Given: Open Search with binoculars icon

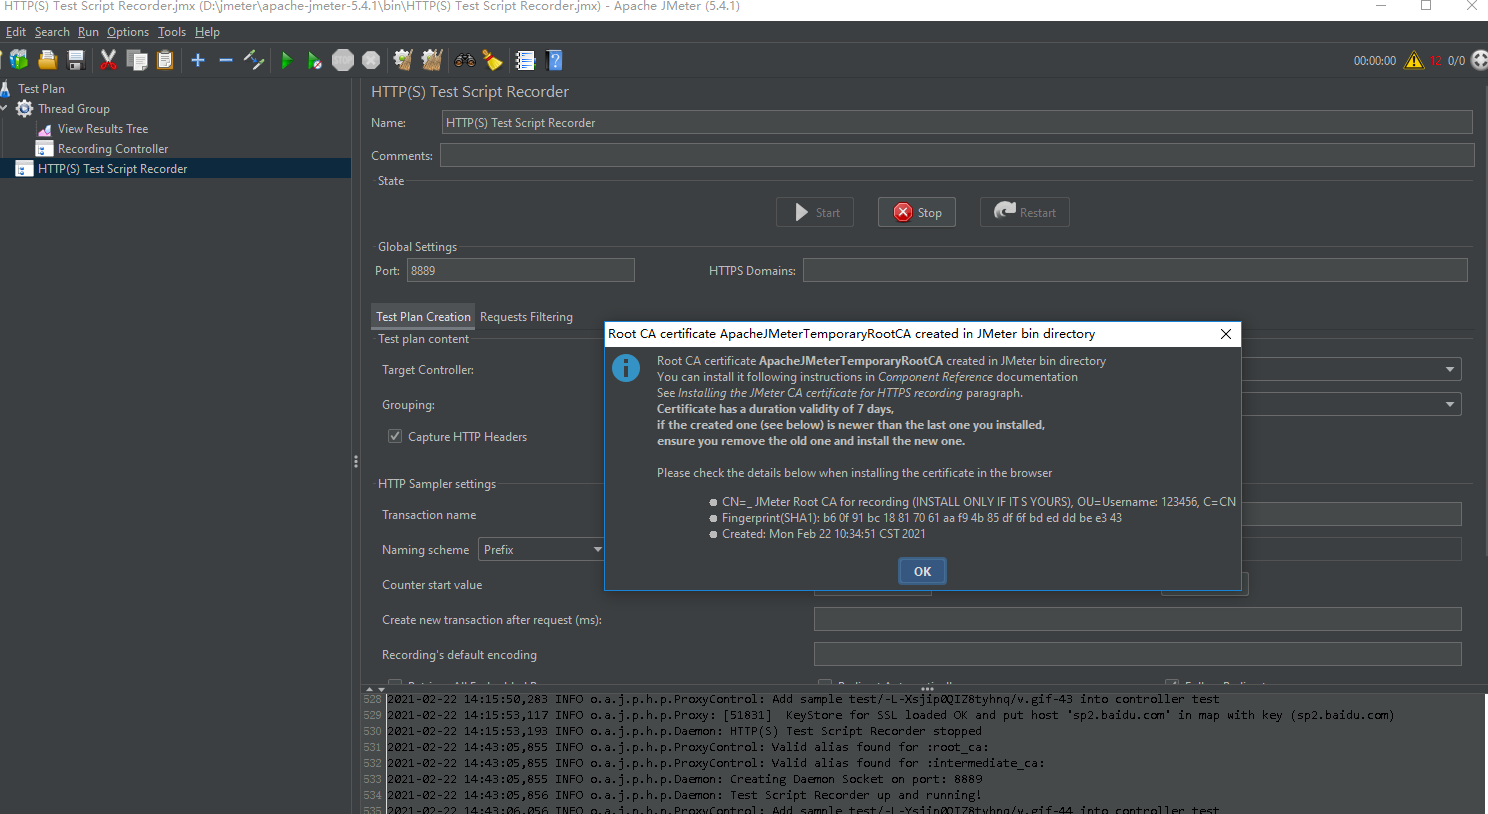Looking at the screenshot, I should 464,60.
